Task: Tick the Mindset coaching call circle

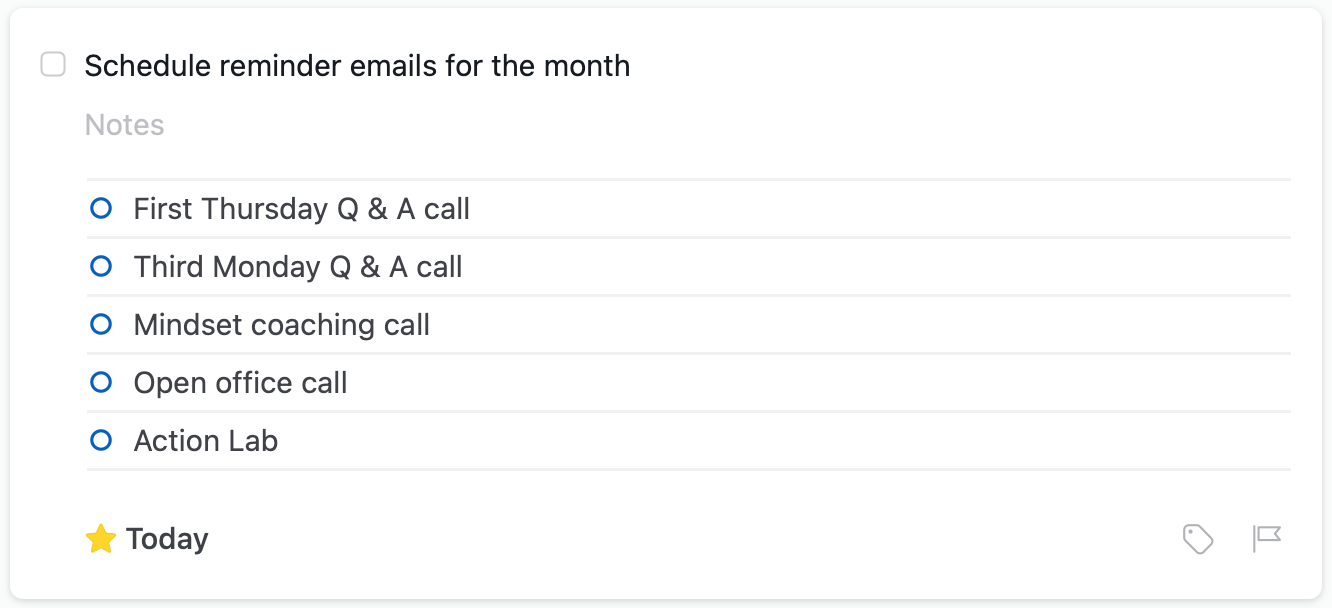Action: pos(101,325)
